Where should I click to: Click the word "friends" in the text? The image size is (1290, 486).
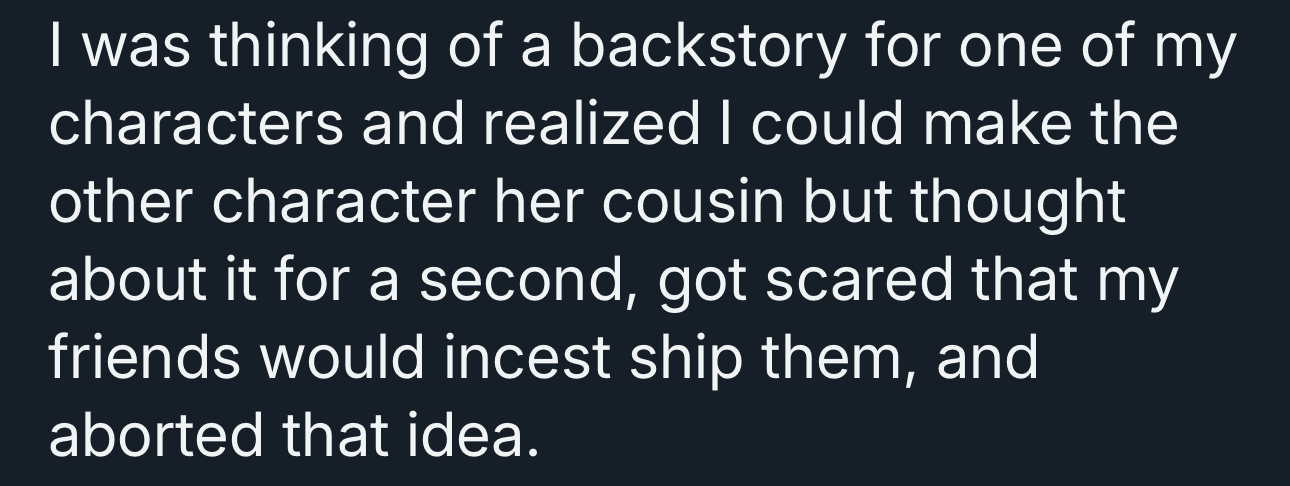144,358
